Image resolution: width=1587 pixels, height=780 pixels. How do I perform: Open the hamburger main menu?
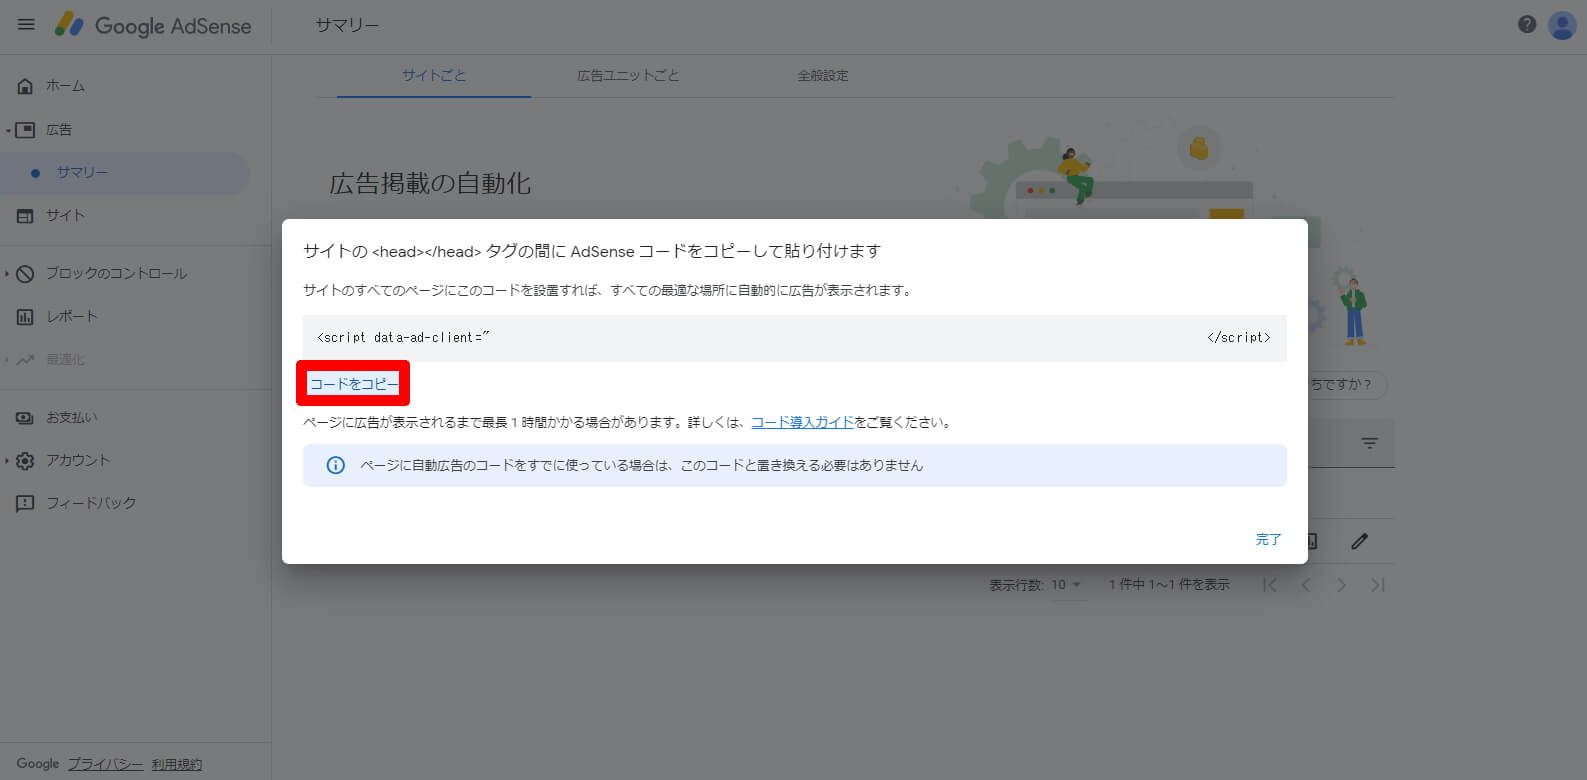pyautogui.click(x=27, y=25)
